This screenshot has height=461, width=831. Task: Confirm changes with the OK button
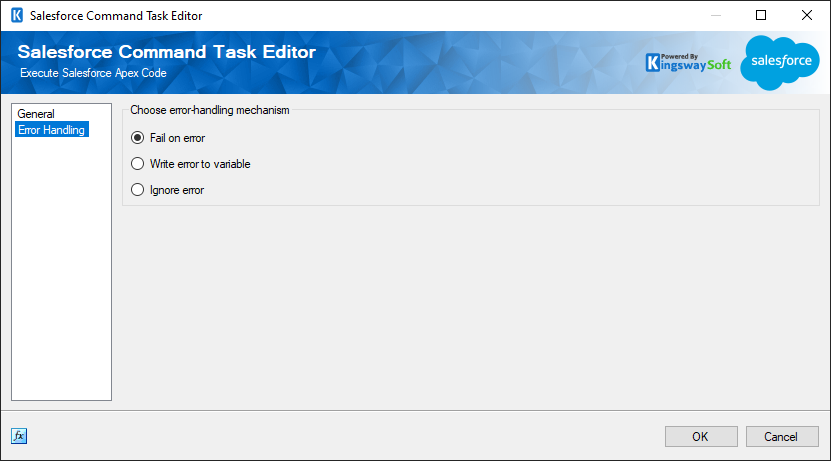click(x=701, y=437)
